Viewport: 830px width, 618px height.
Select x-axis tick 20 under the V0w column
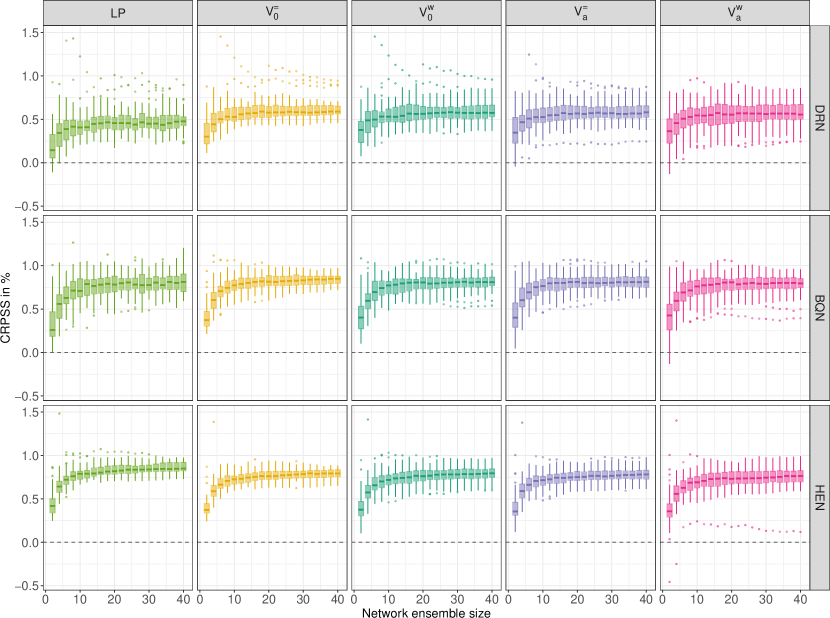click(423, 599)
